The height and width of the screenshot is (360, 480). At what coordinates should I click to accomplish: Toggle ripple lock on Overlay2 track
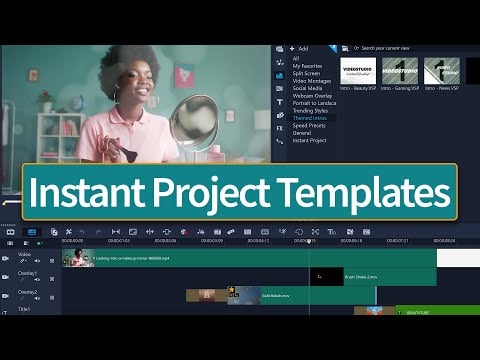point(52,298)
